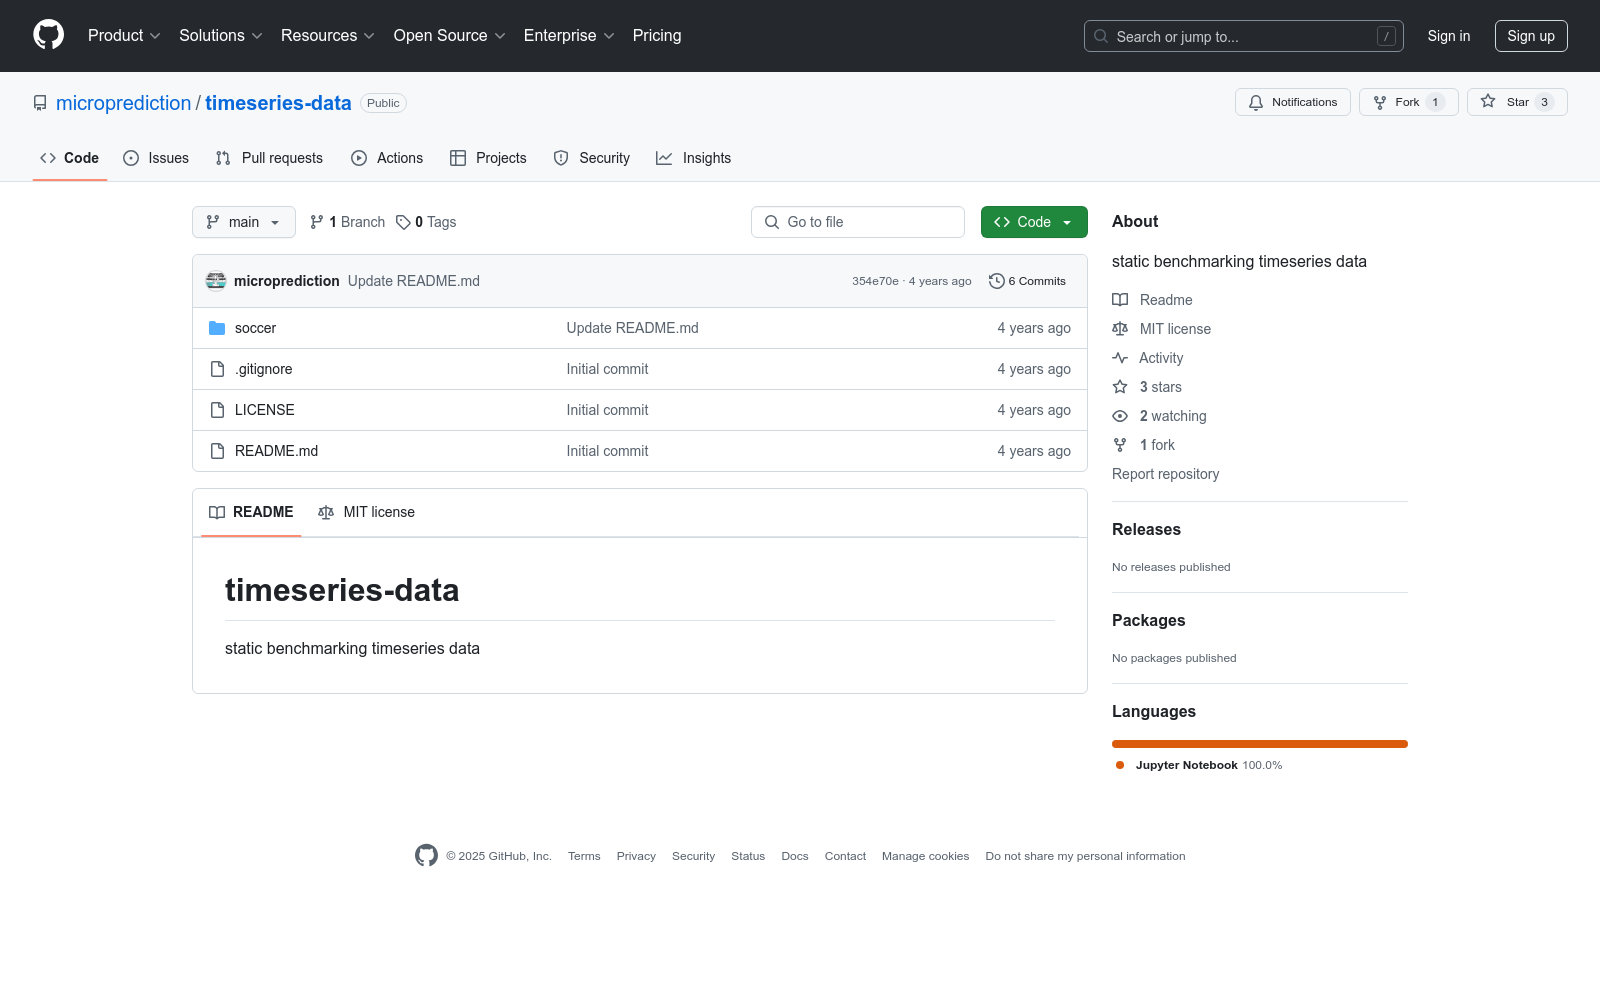Click the Search or jump to field
Image resolution: width=1600 pixels, height=1000 pixels.
pos(1244,36)
